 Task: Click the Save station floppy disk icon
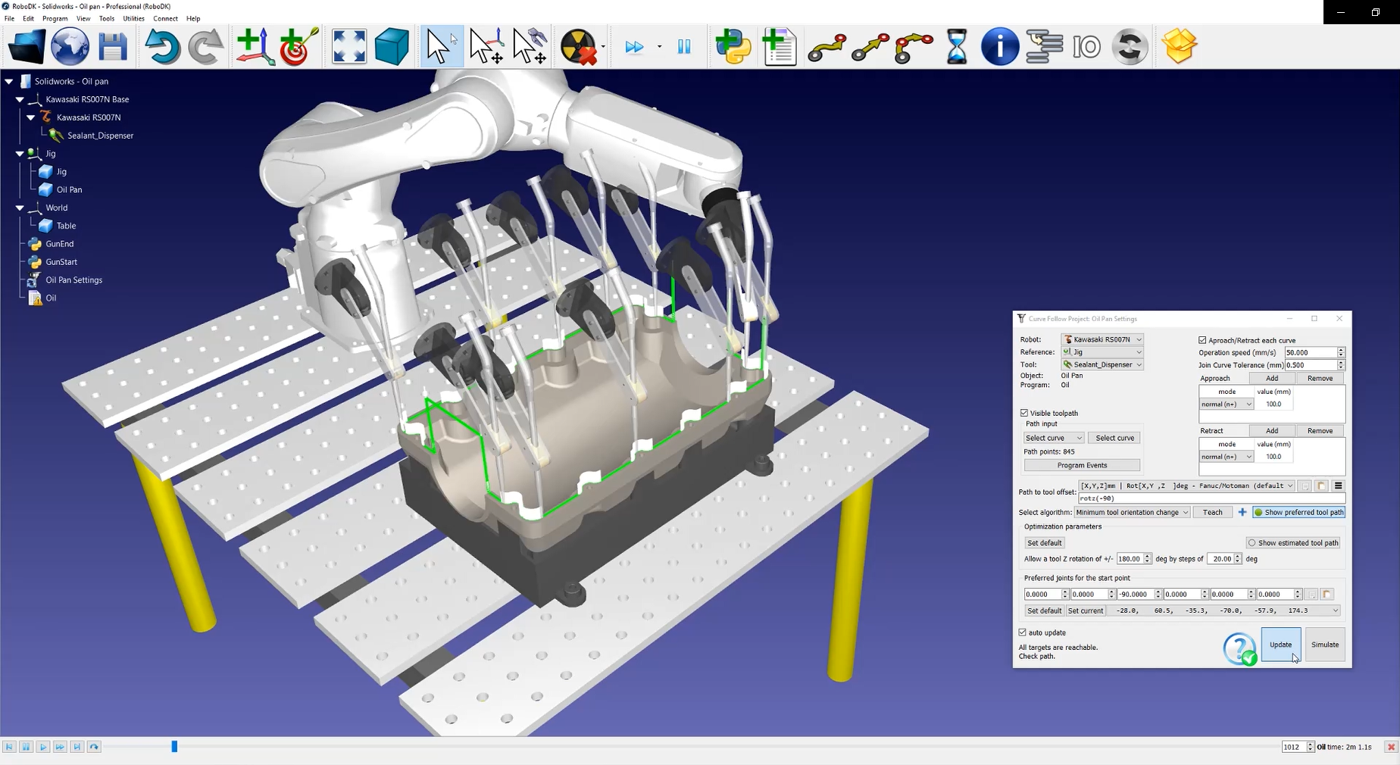click(112, 47)
